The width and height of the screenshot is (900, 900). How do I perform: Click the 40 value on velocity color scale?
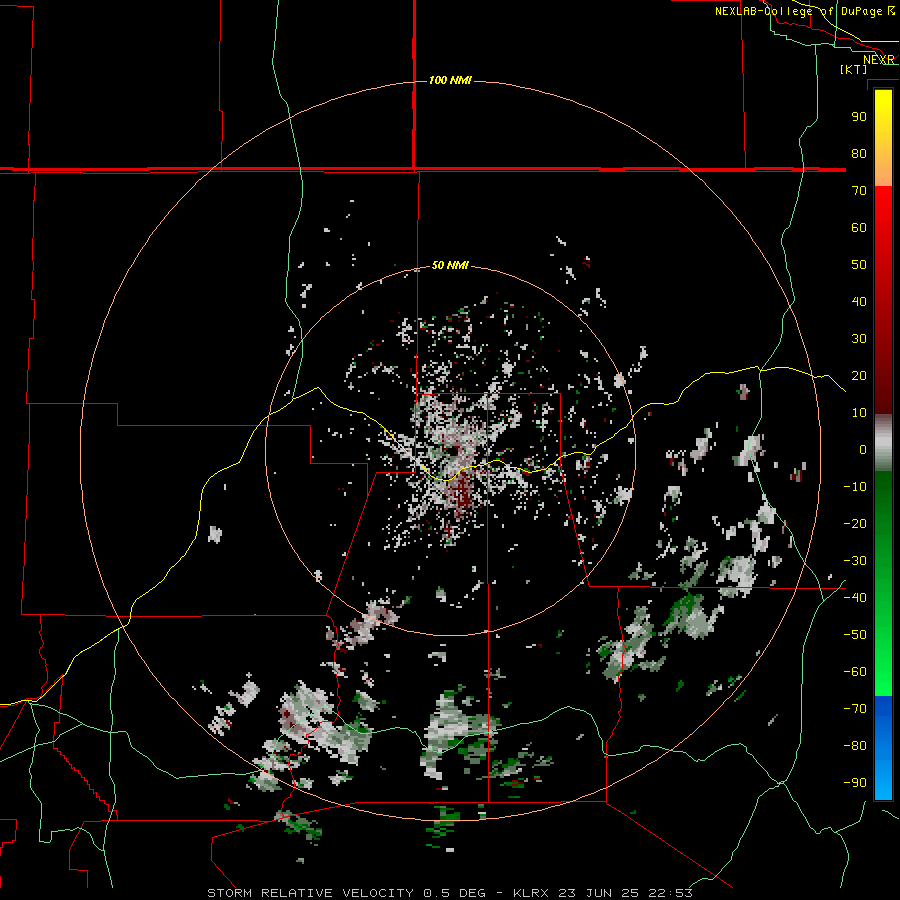point(859,302)
